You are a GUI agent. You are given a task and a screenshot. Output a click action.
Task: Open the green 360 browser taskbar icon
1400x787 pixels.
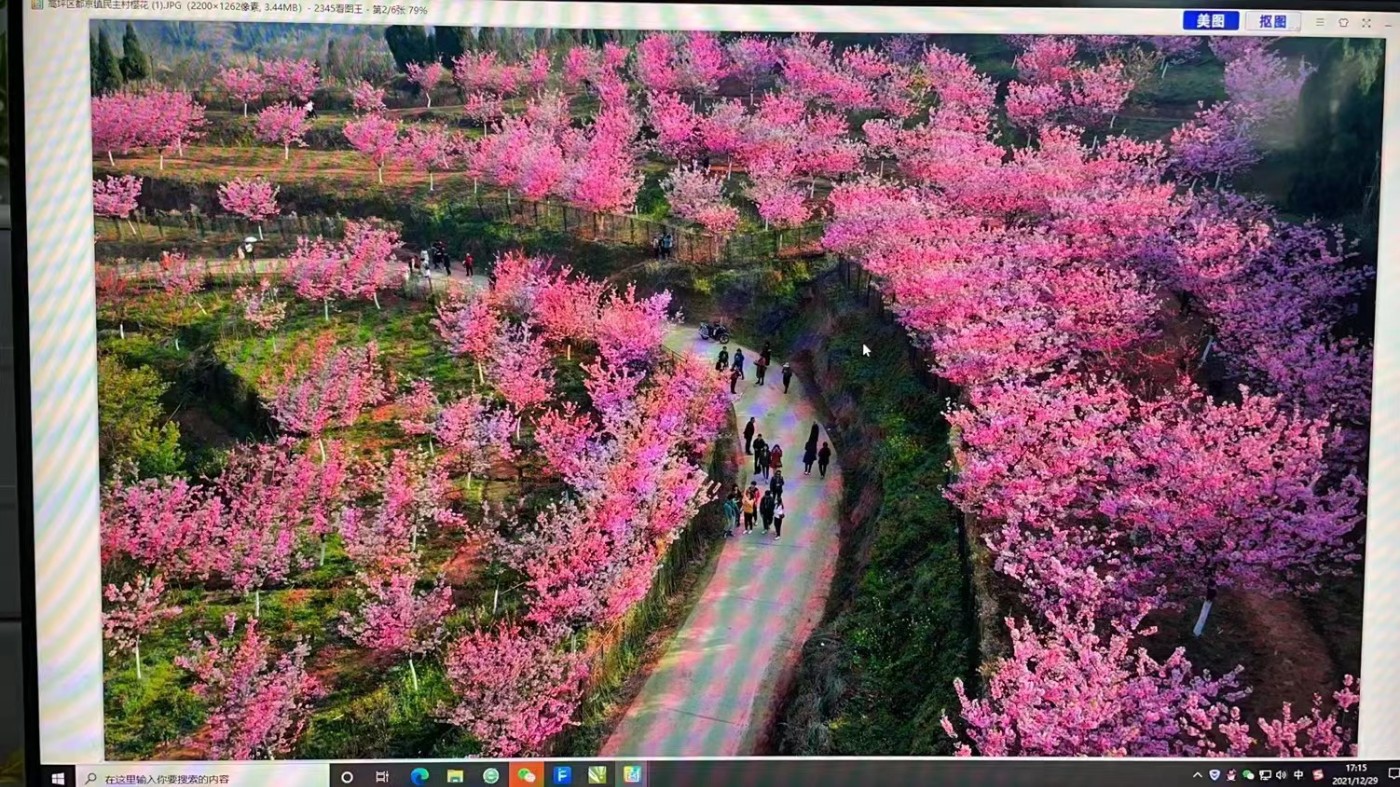[x=491, y=776]
